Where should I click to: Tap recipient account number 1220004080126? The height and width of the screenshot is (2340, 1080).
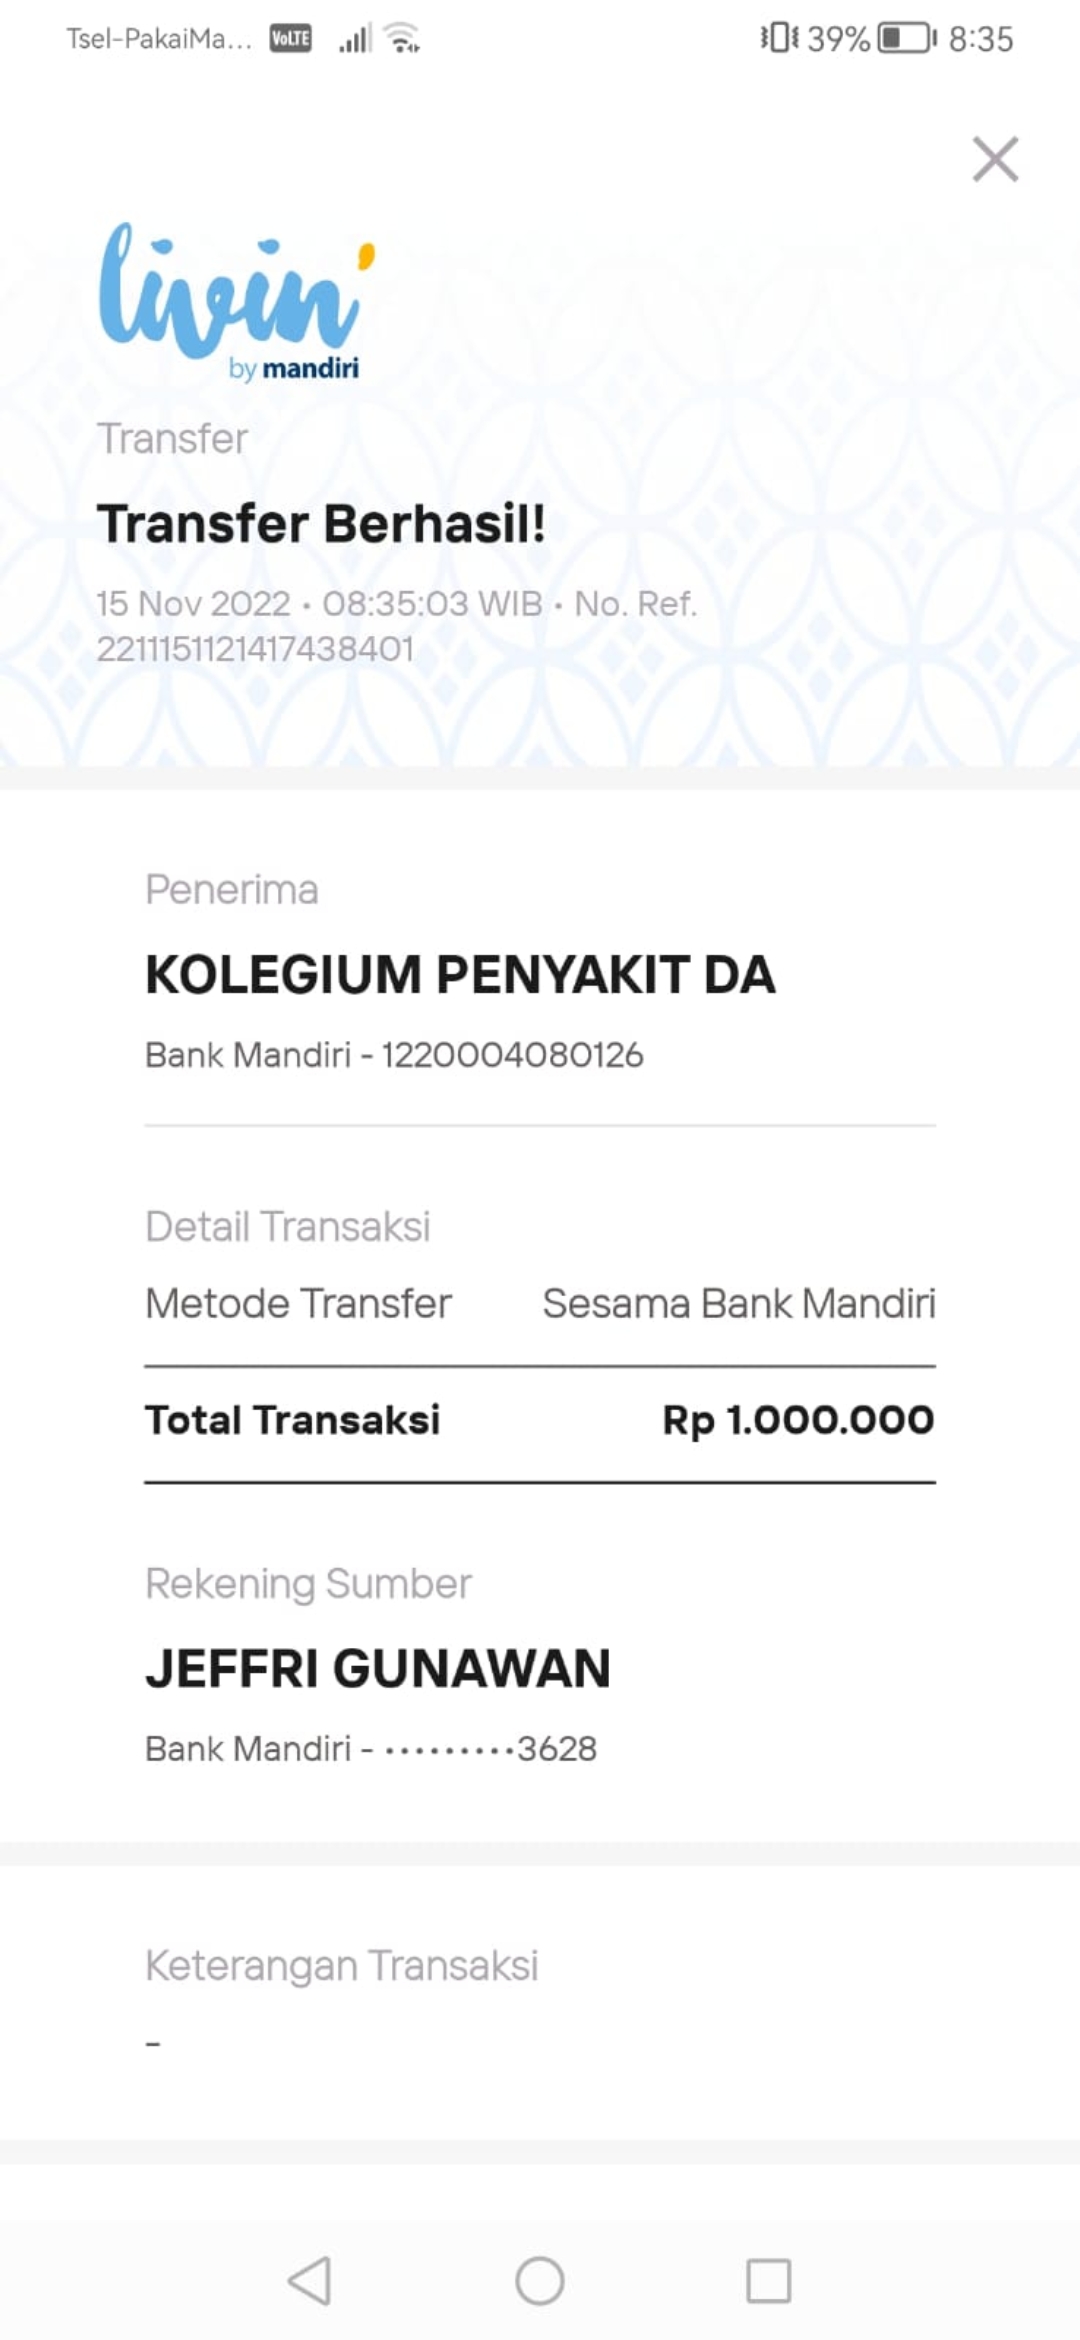[x=512, y=1055]
